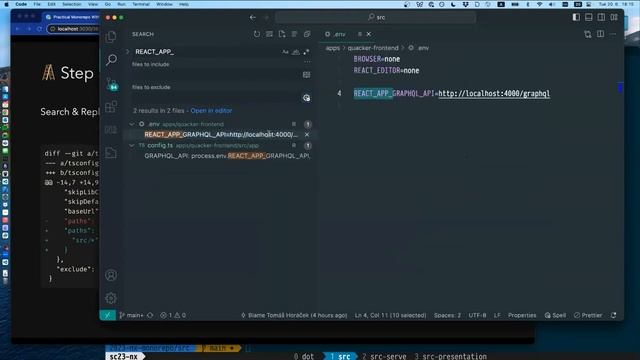Open the File menu in macOS menu bar

point(37,4)
